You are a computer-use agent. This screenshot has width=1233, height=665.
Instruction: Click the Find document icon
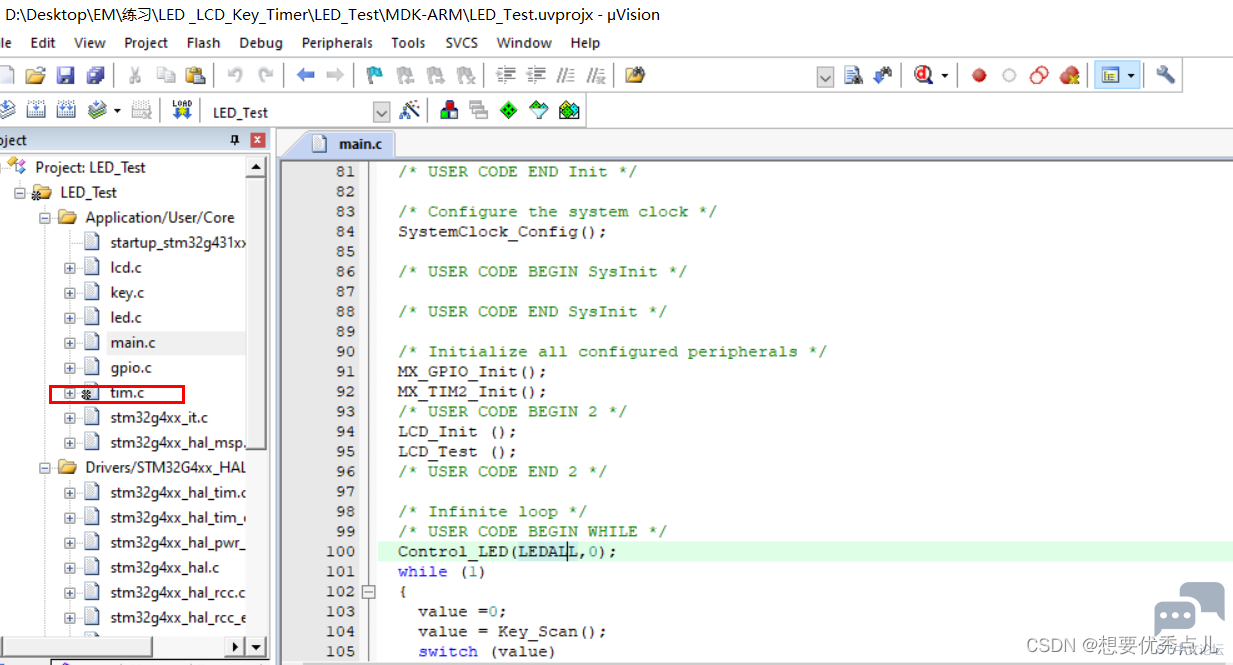pos(853,75)
